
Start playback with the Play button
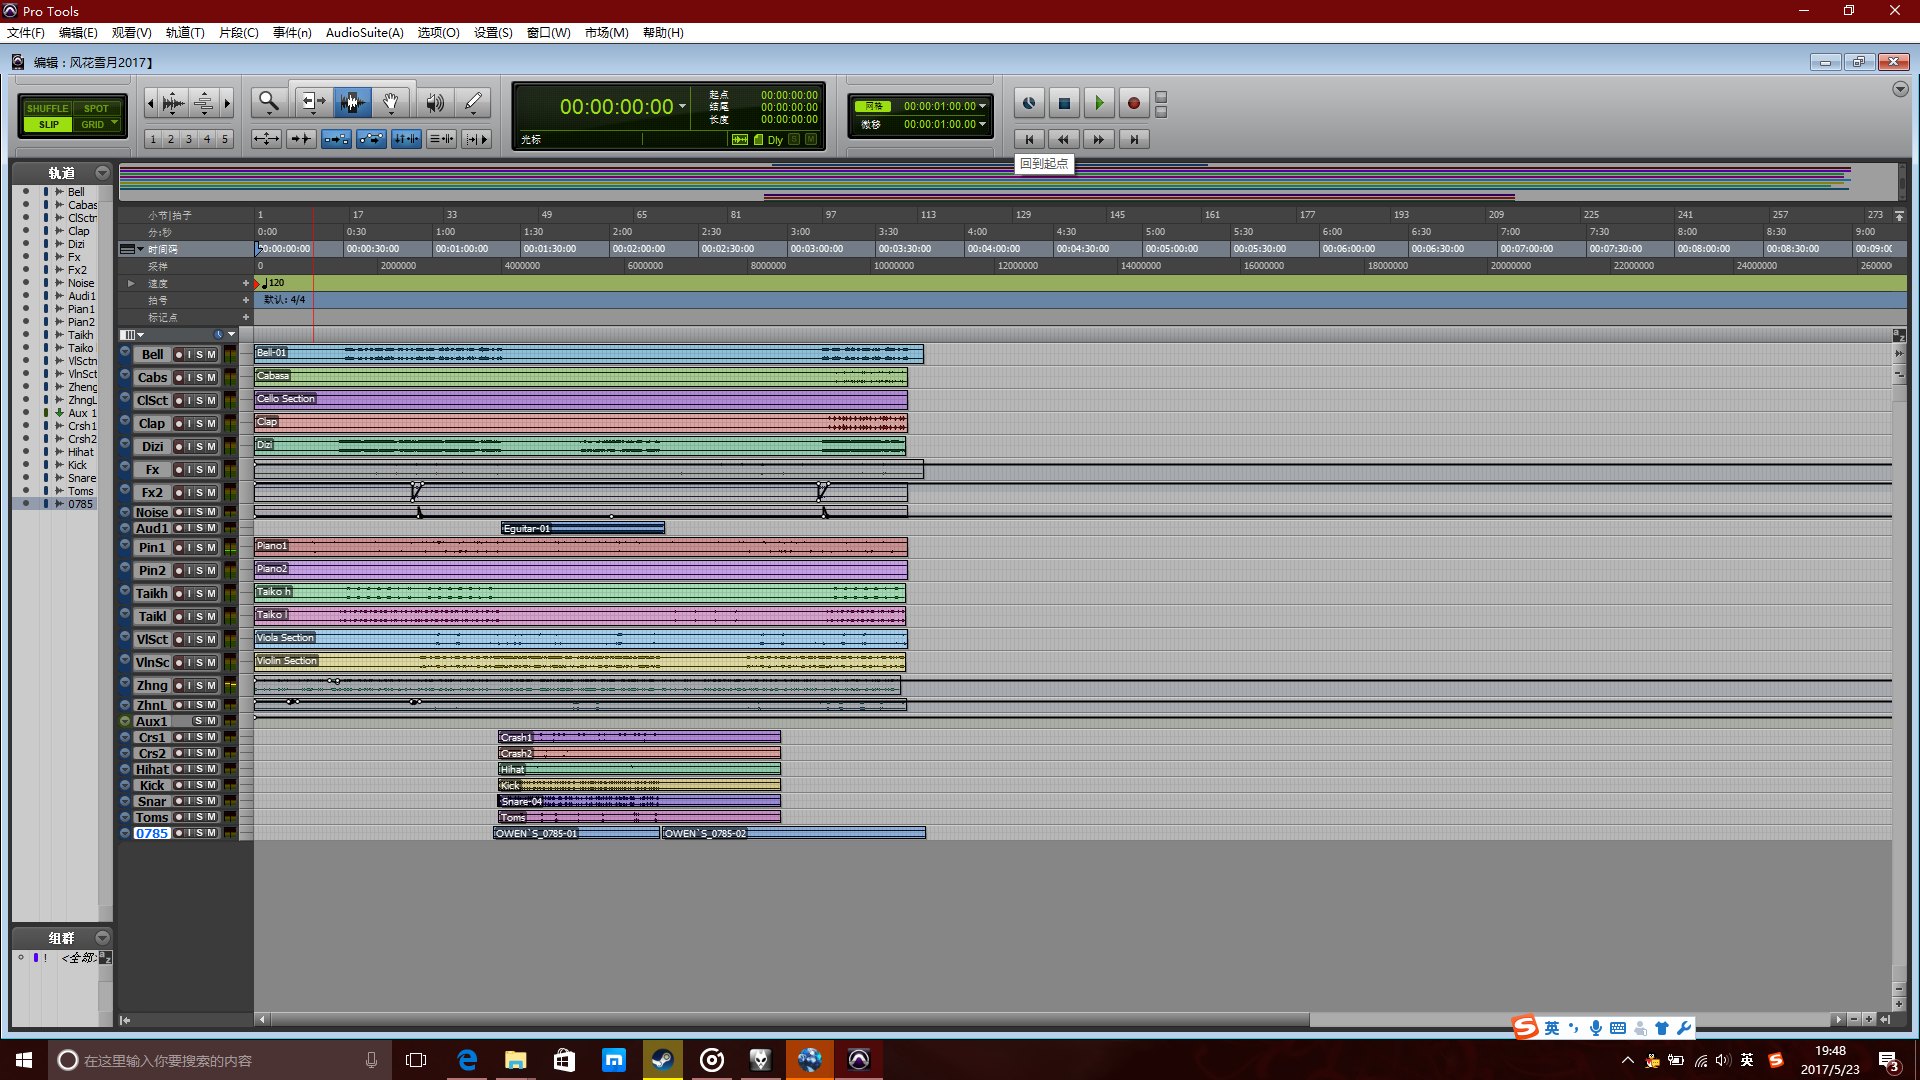[1099, 103]
